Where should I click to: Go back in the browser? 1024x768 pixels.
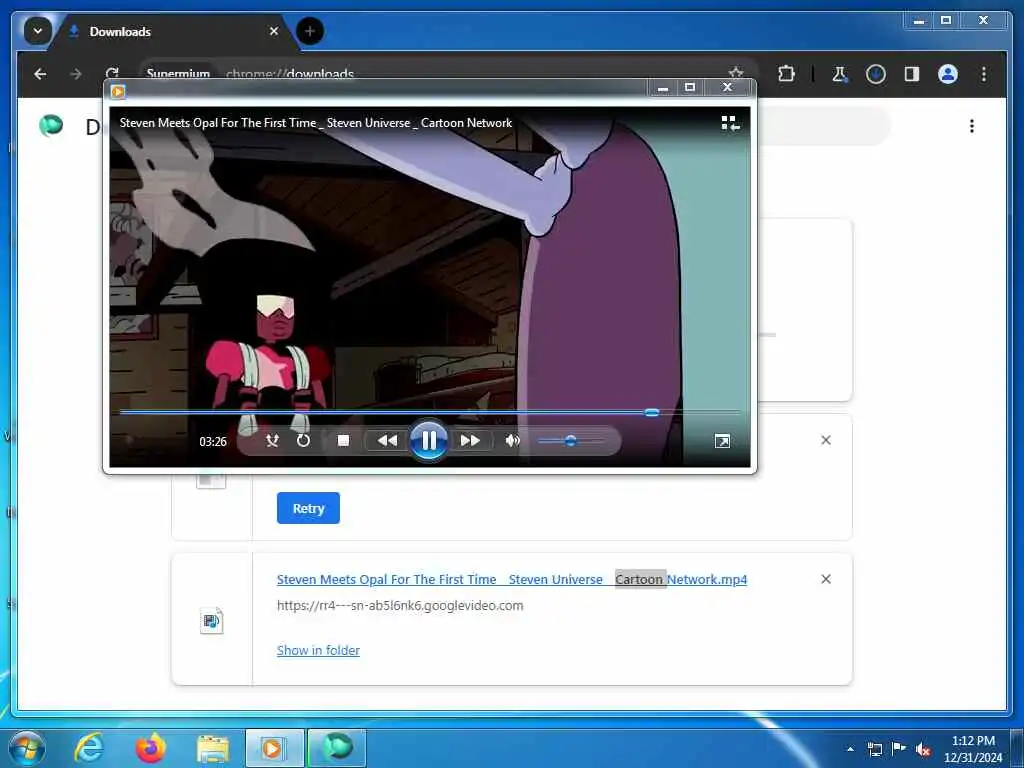pos(40,74)
